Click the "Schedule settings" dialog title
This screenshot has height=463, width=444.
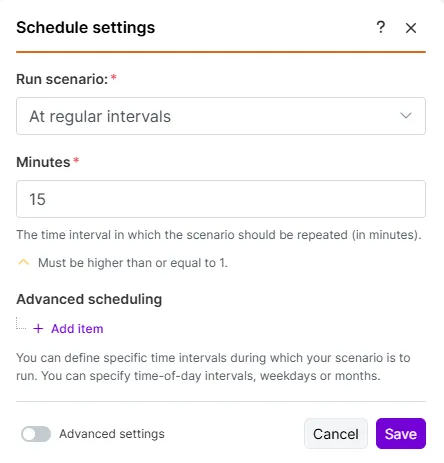coord(86,27)
